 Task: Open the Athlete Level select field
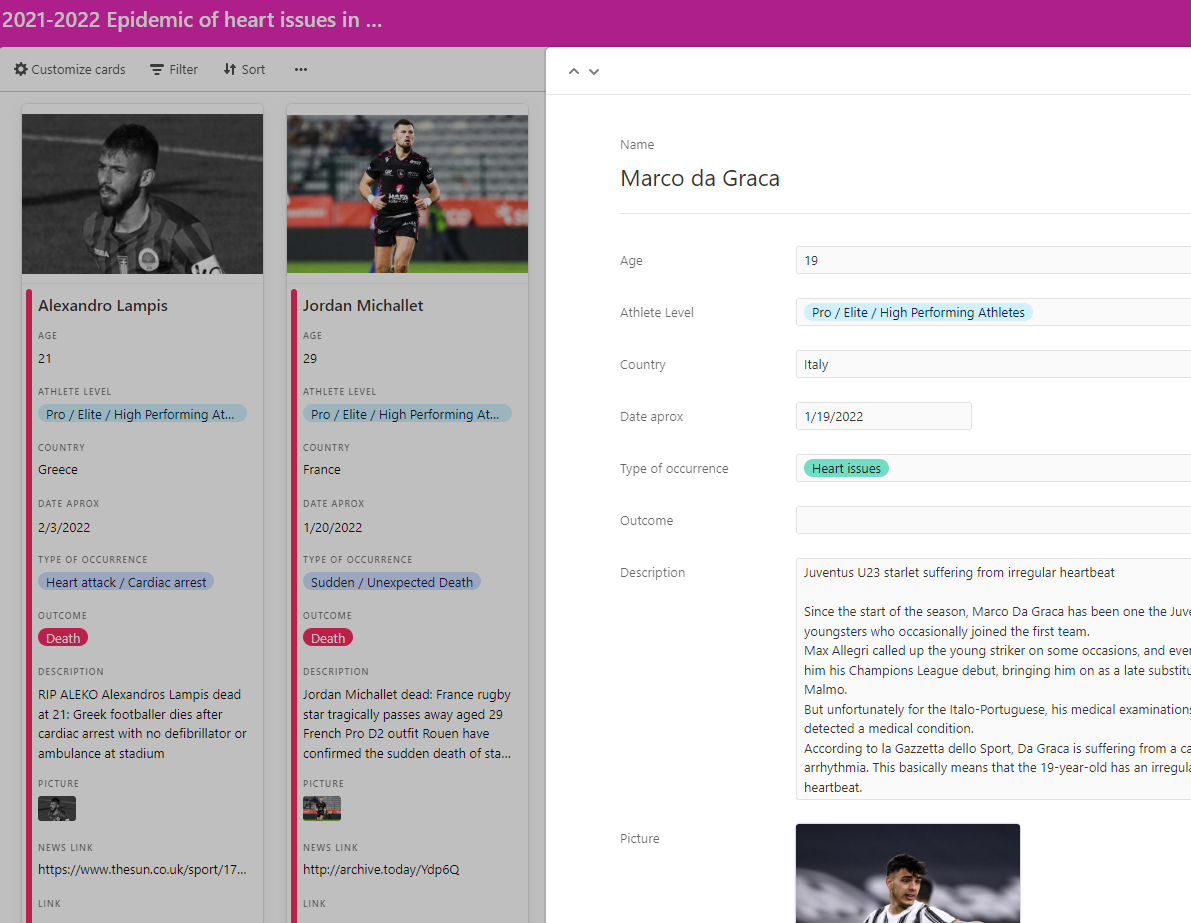point(993,312)
